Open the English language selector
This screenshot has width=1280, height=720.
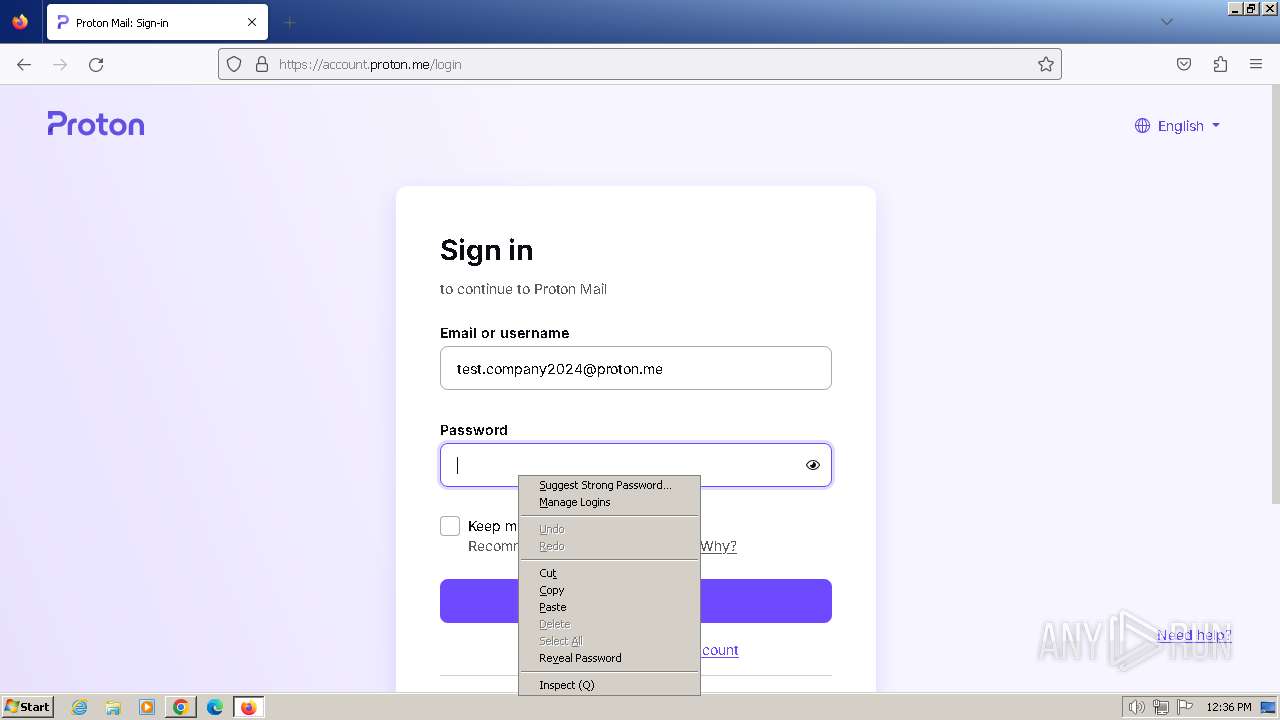click(x=1178, y=126)
